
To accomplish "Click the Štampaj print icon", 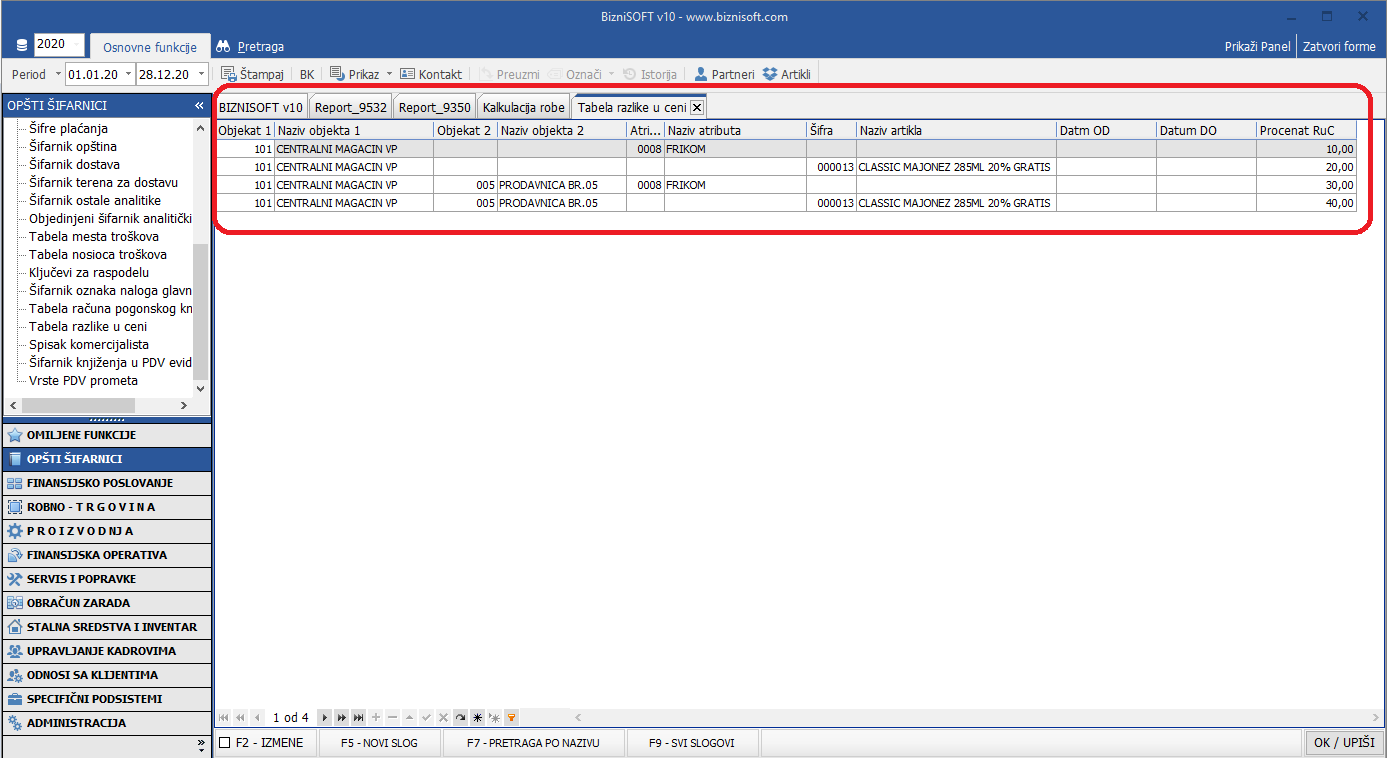I will click(x=228, y=74).
